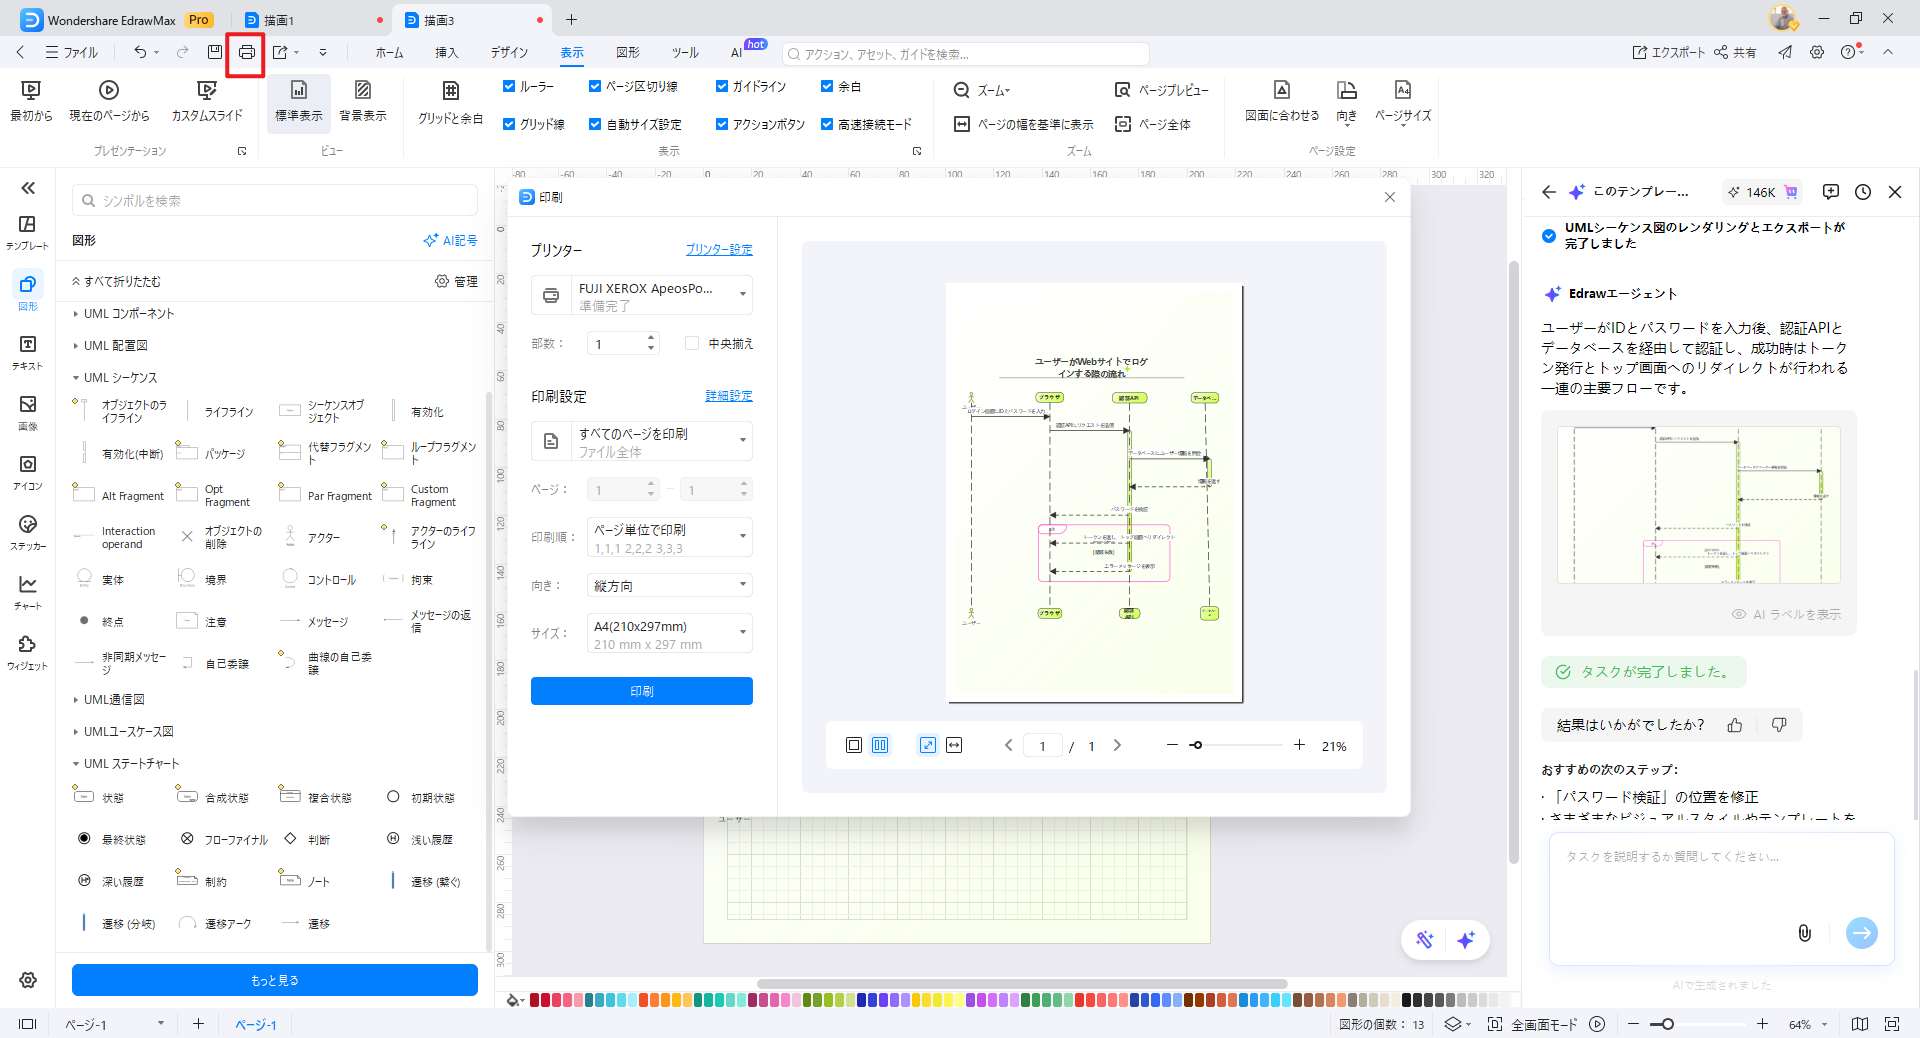
Task: Open the Chart panel in left sidebar
Action: pos(28,592)
